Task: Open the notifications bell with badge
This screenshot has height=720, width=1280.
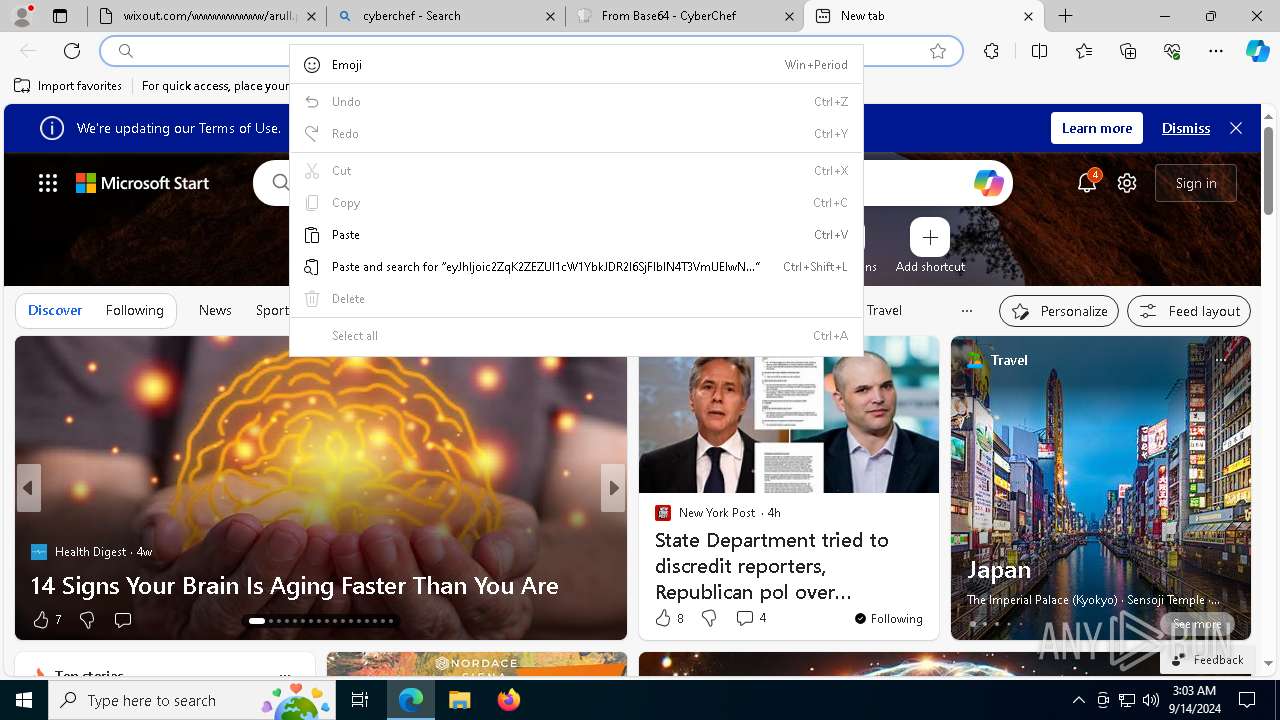Action: [1087, 182]
